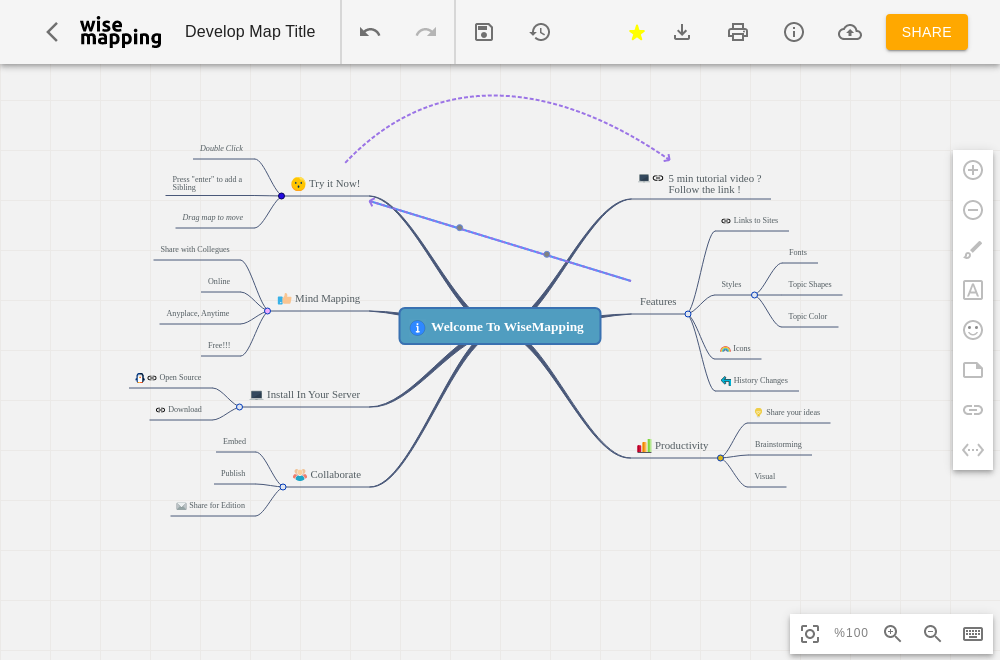Select the Drag map to move subtopic
This screenshot has height=660, width=1000.
click(x=212, y=217)
